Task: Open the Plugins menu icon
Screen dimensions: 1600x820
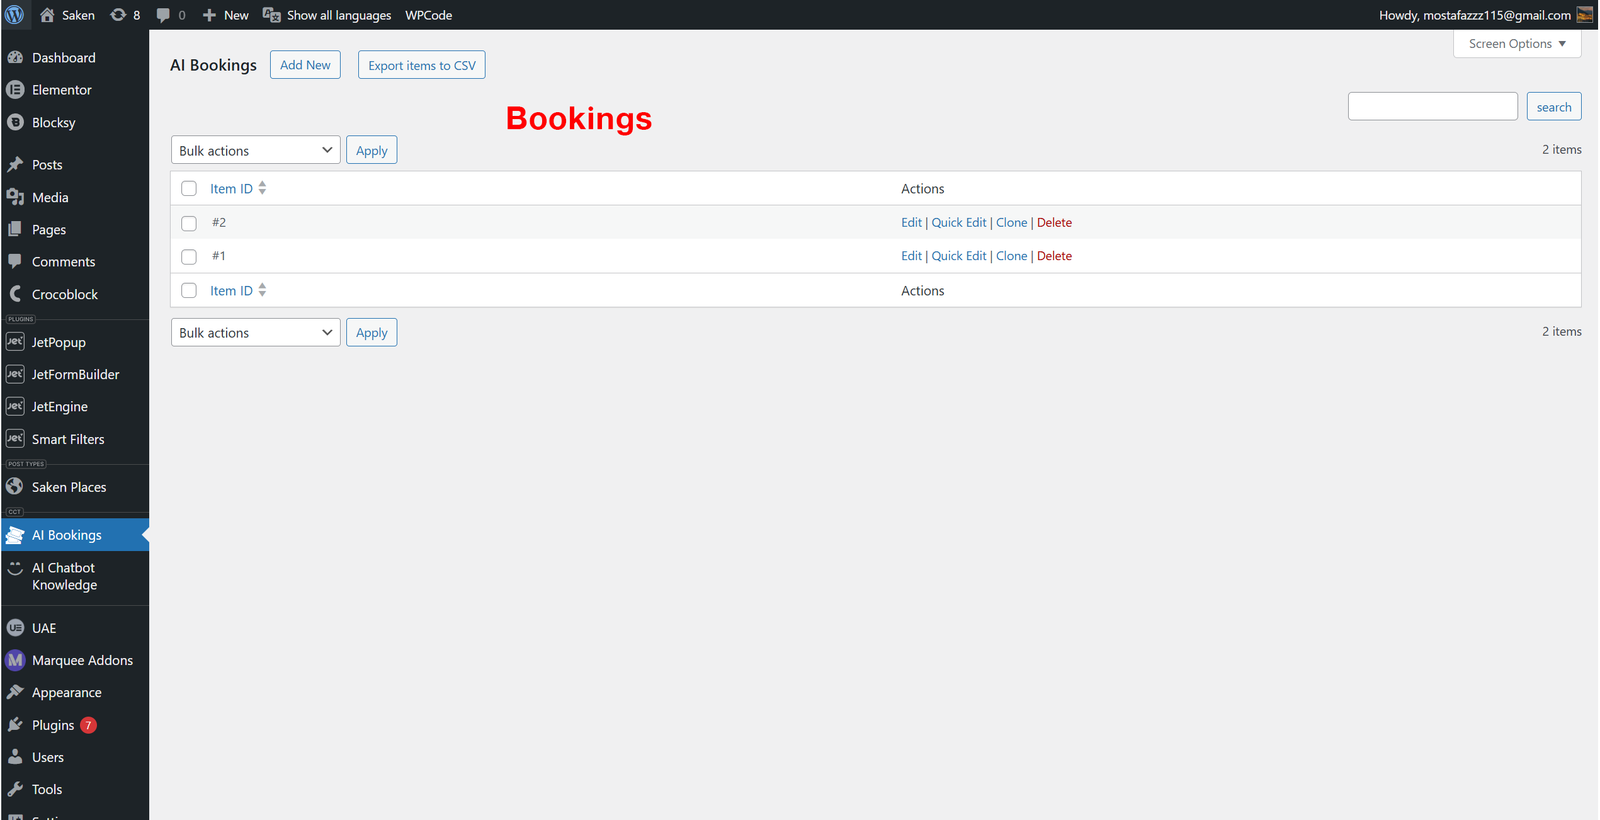Action: point(15,725)
